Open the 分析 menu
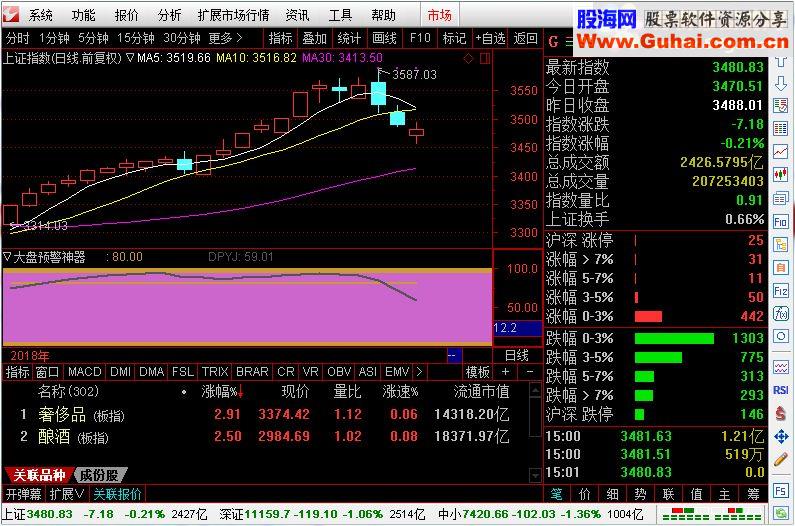 [x=169, y=15]
